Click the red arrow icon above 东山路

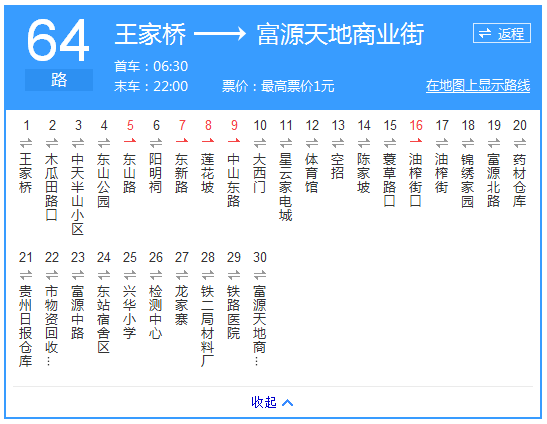click(x=130, y=141)
